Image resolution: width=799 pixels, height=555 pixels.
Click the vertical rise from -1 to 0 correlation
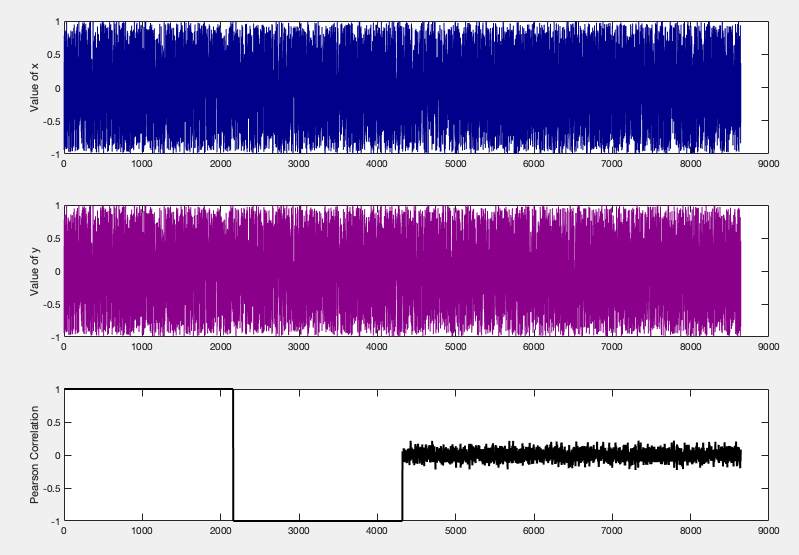tap(402, 487)
